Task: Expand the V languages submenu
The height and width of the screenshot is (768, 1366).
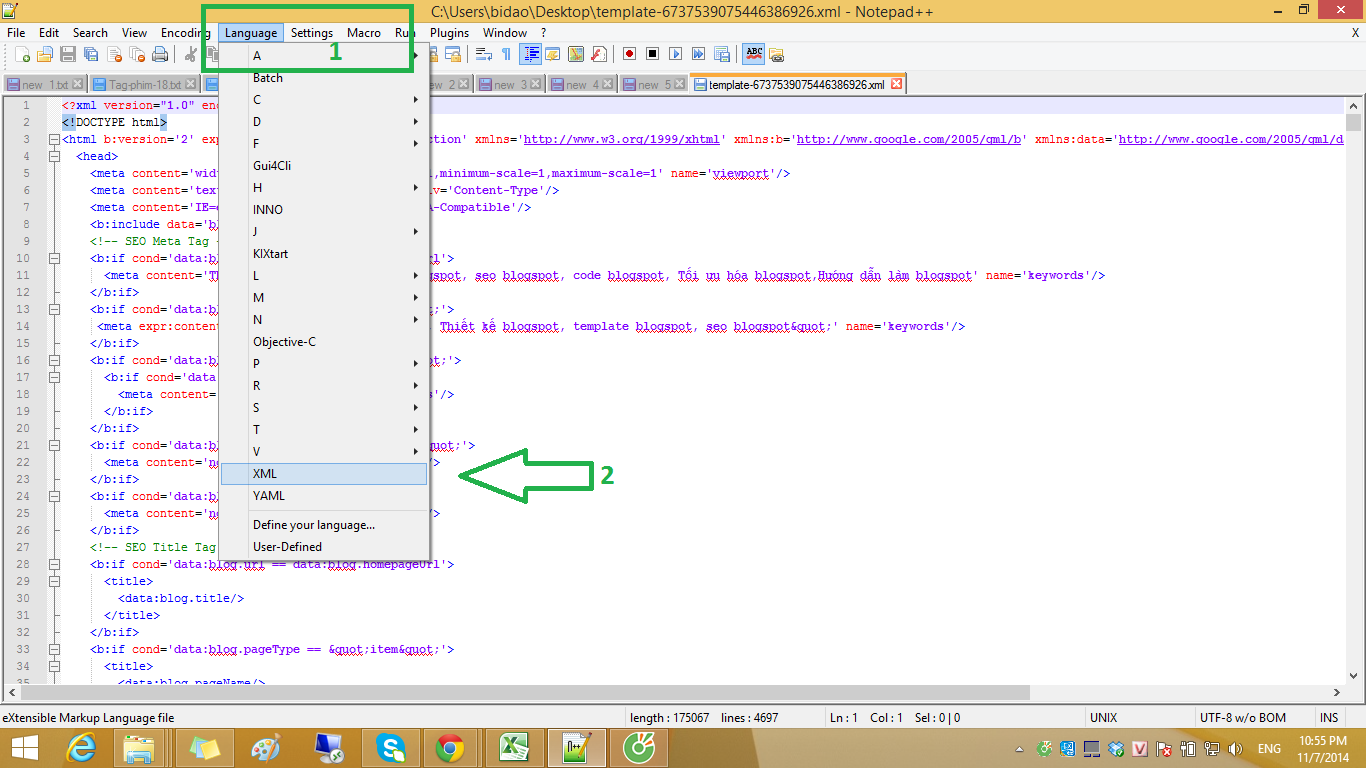Action: [325, 451]
